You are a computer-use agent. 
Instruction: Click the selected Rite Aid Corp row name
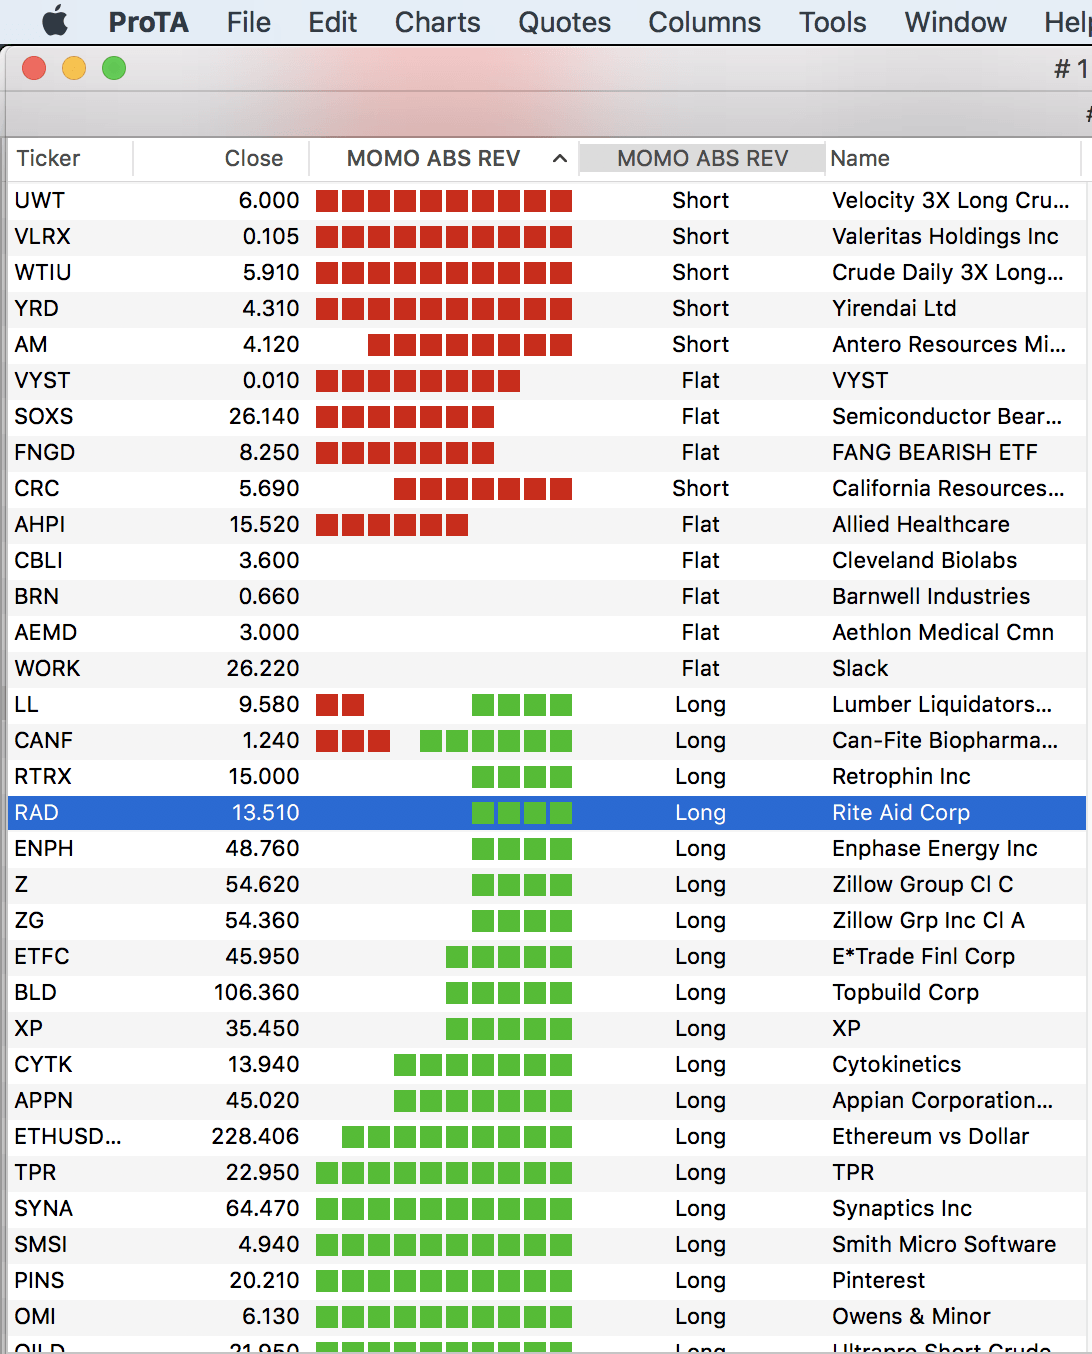[901, 812]
